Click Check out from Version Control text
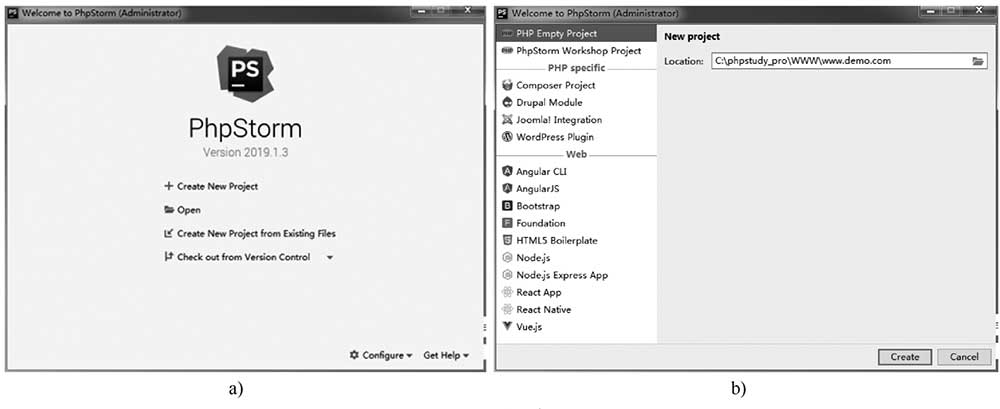The image size is (1000, 409). click(x=244, y=257)
